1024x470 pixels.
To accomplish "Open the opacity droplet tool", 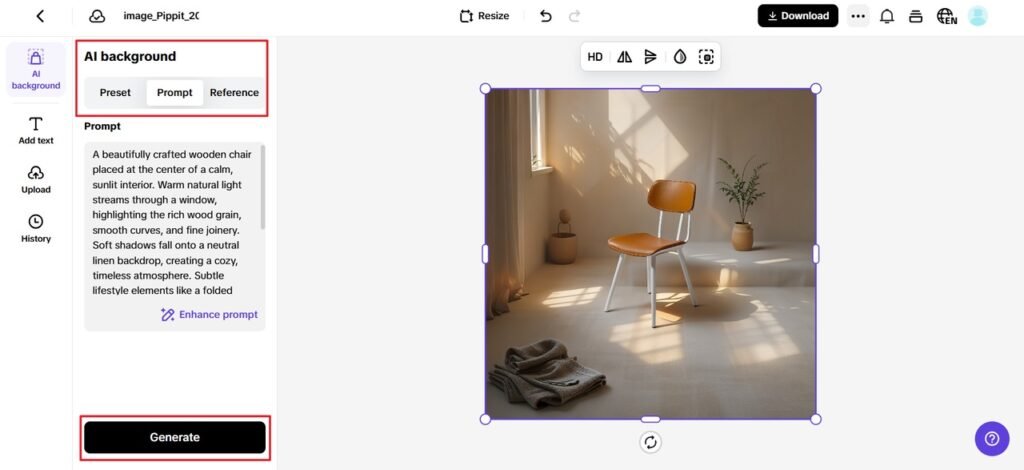I will point(680,57).
